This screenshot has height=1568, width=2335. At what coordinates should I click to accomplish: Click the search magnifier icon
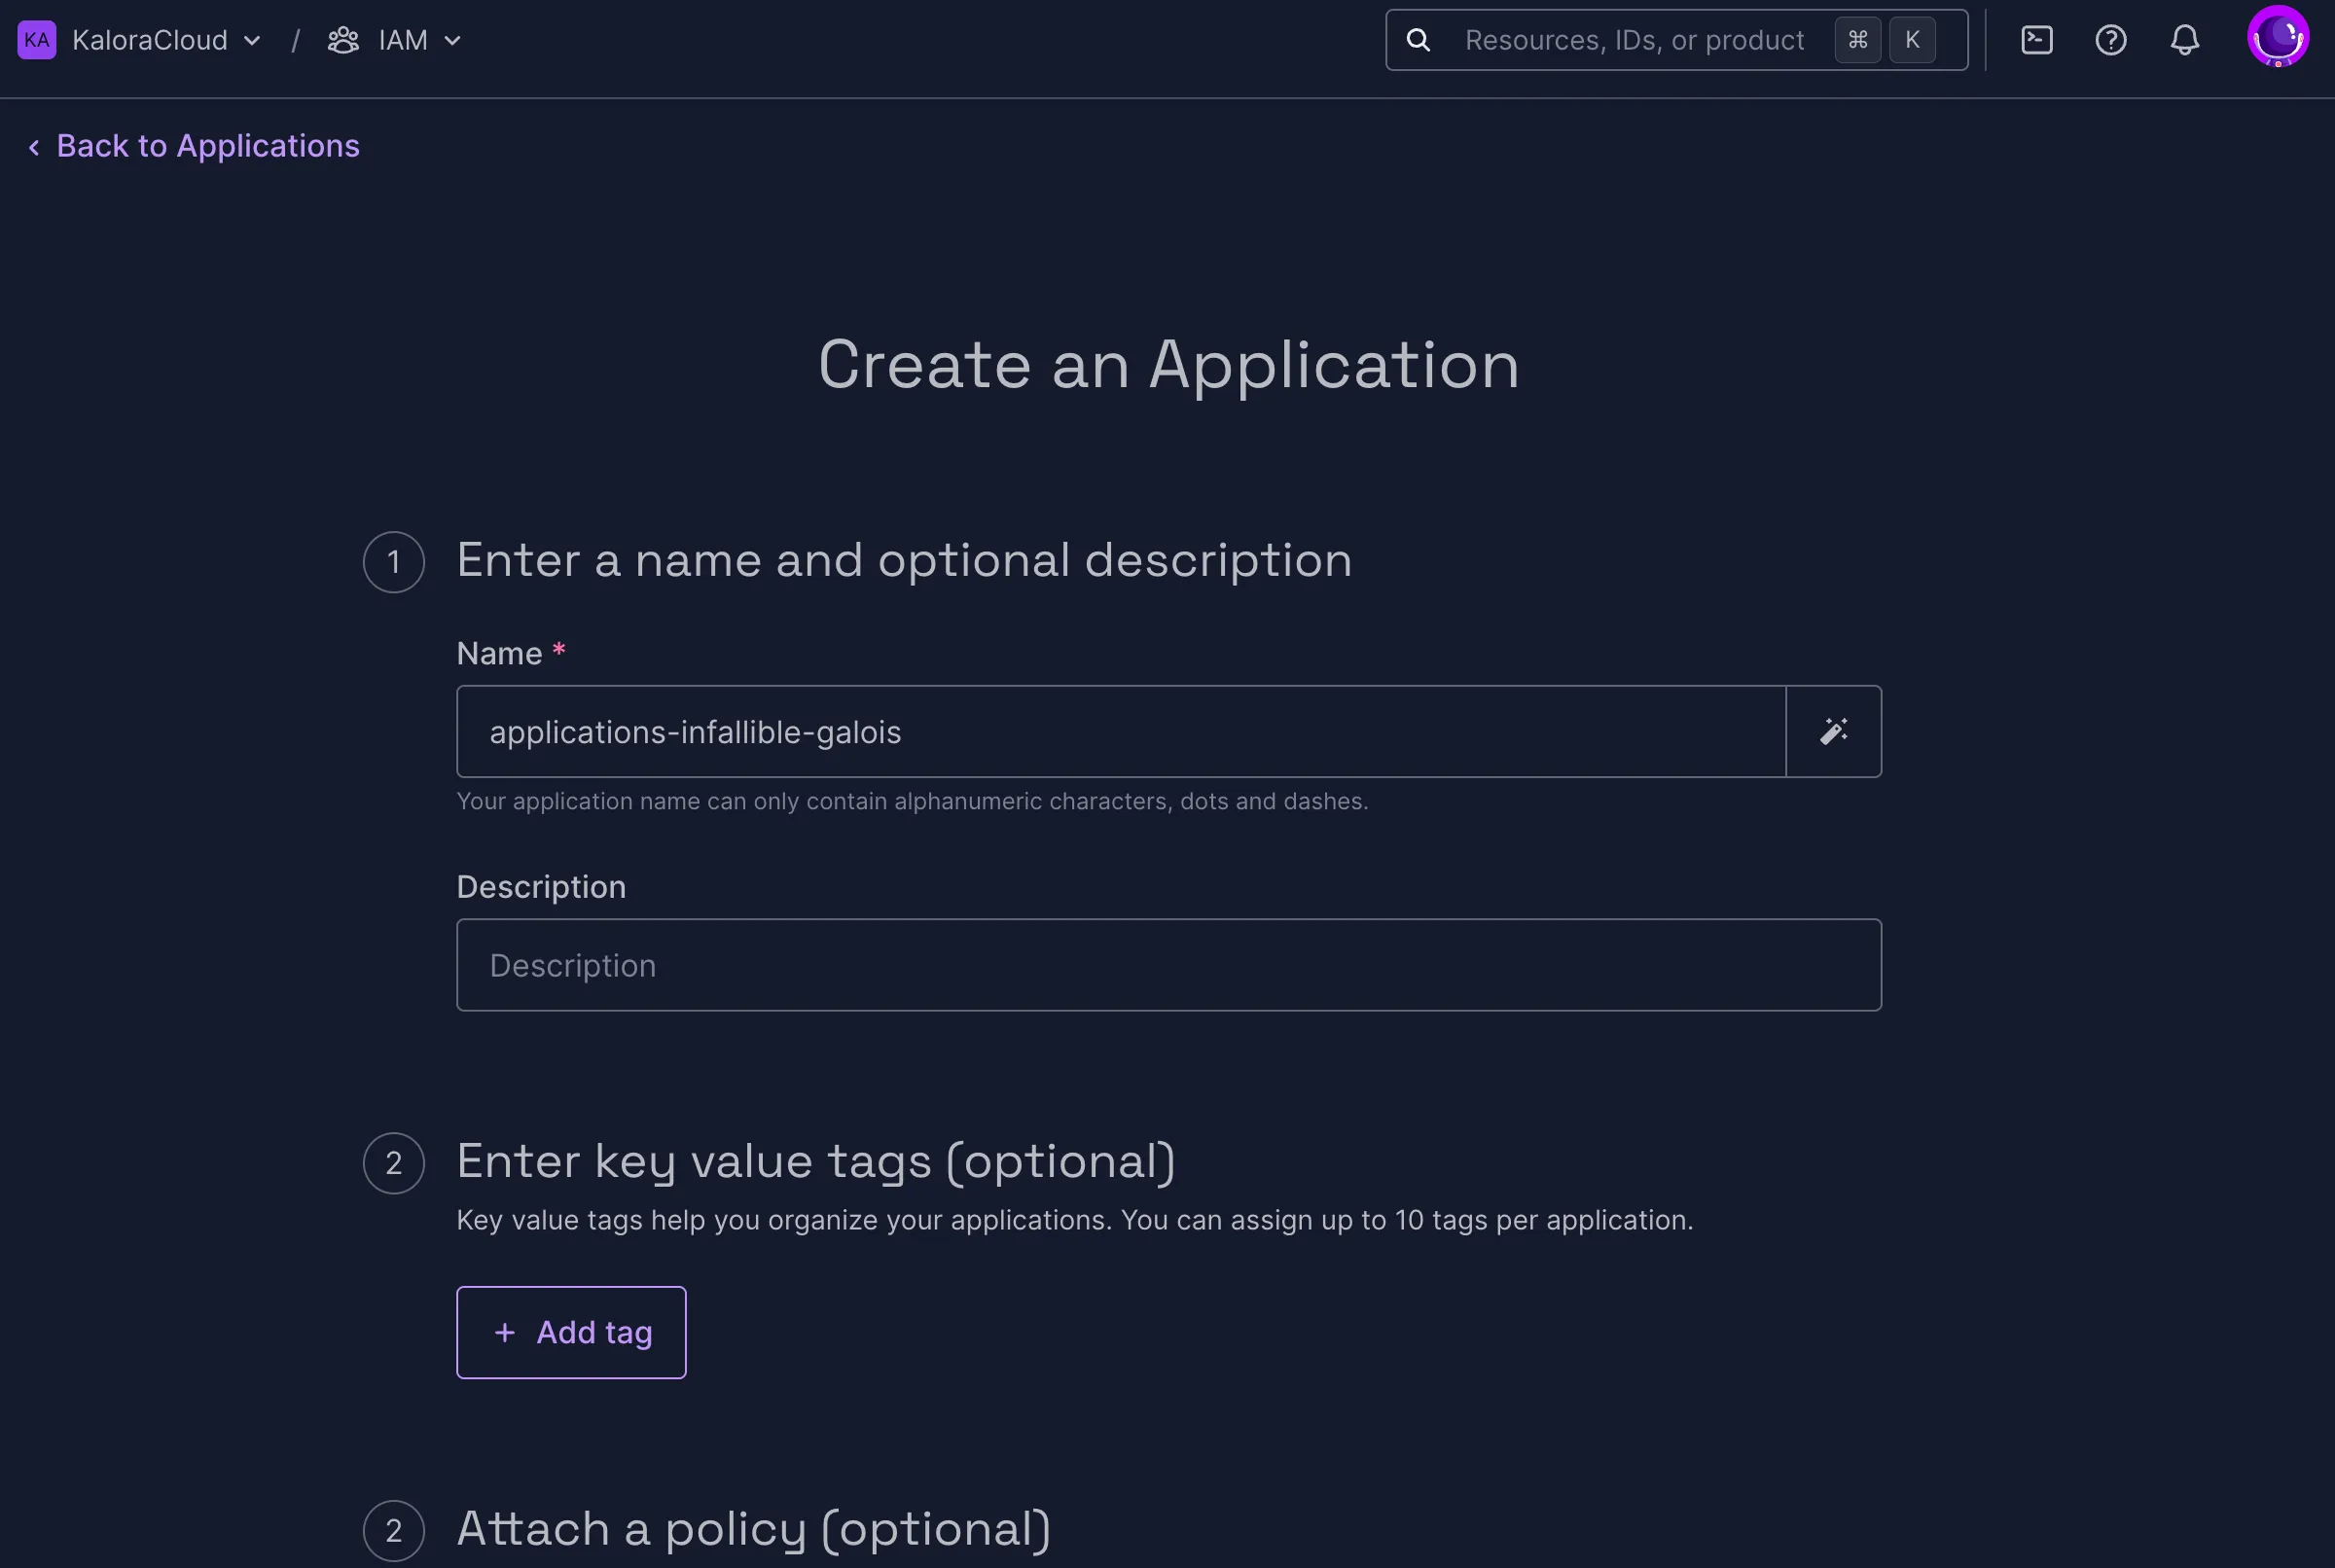1419,39
